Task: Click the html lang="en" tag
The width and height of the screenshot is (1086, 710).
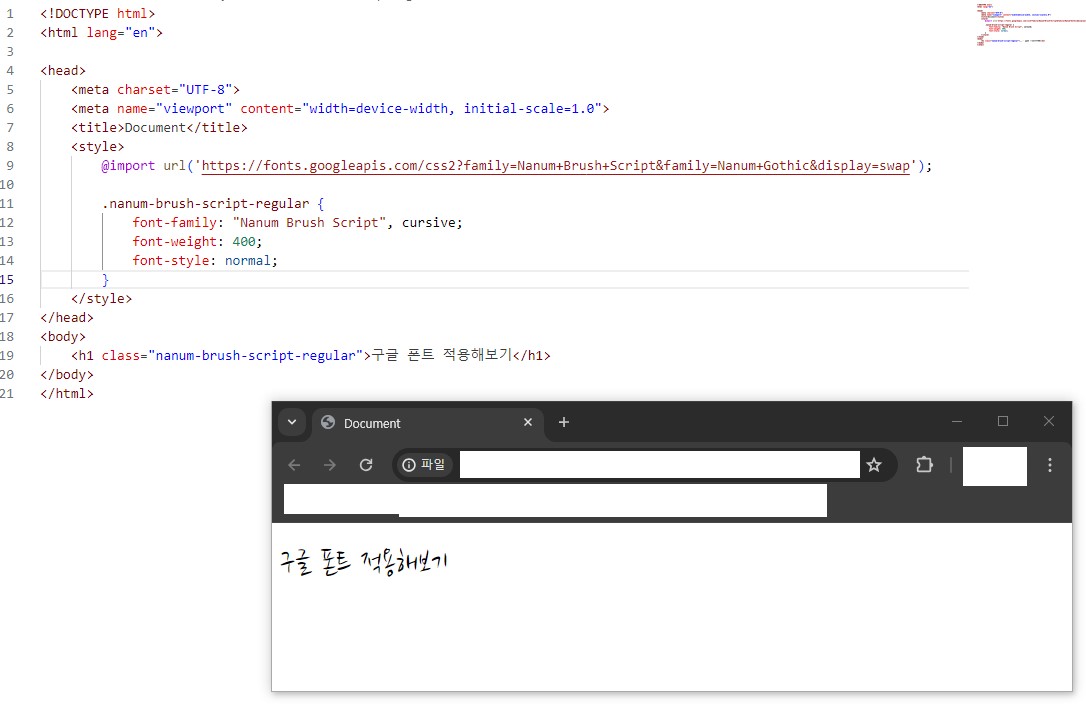Action: tap(101, 33)
